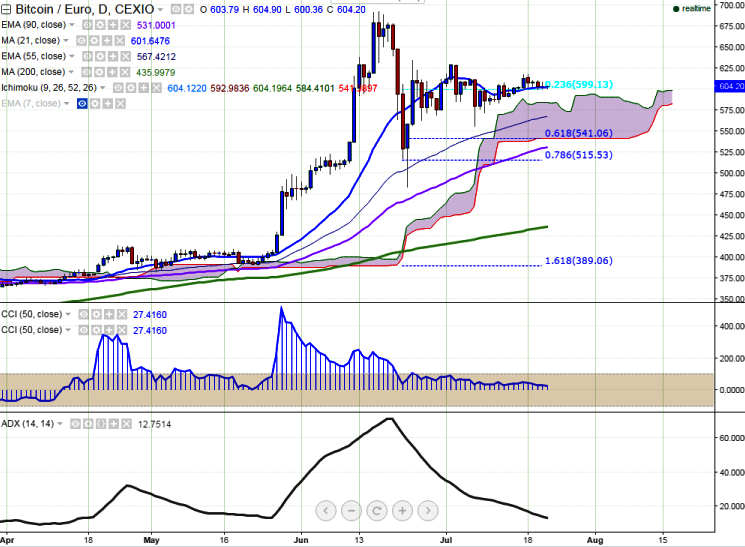Hide the EMA (55, close) line
This screenshot has width=745, height=547.
(x=87, y=57)
